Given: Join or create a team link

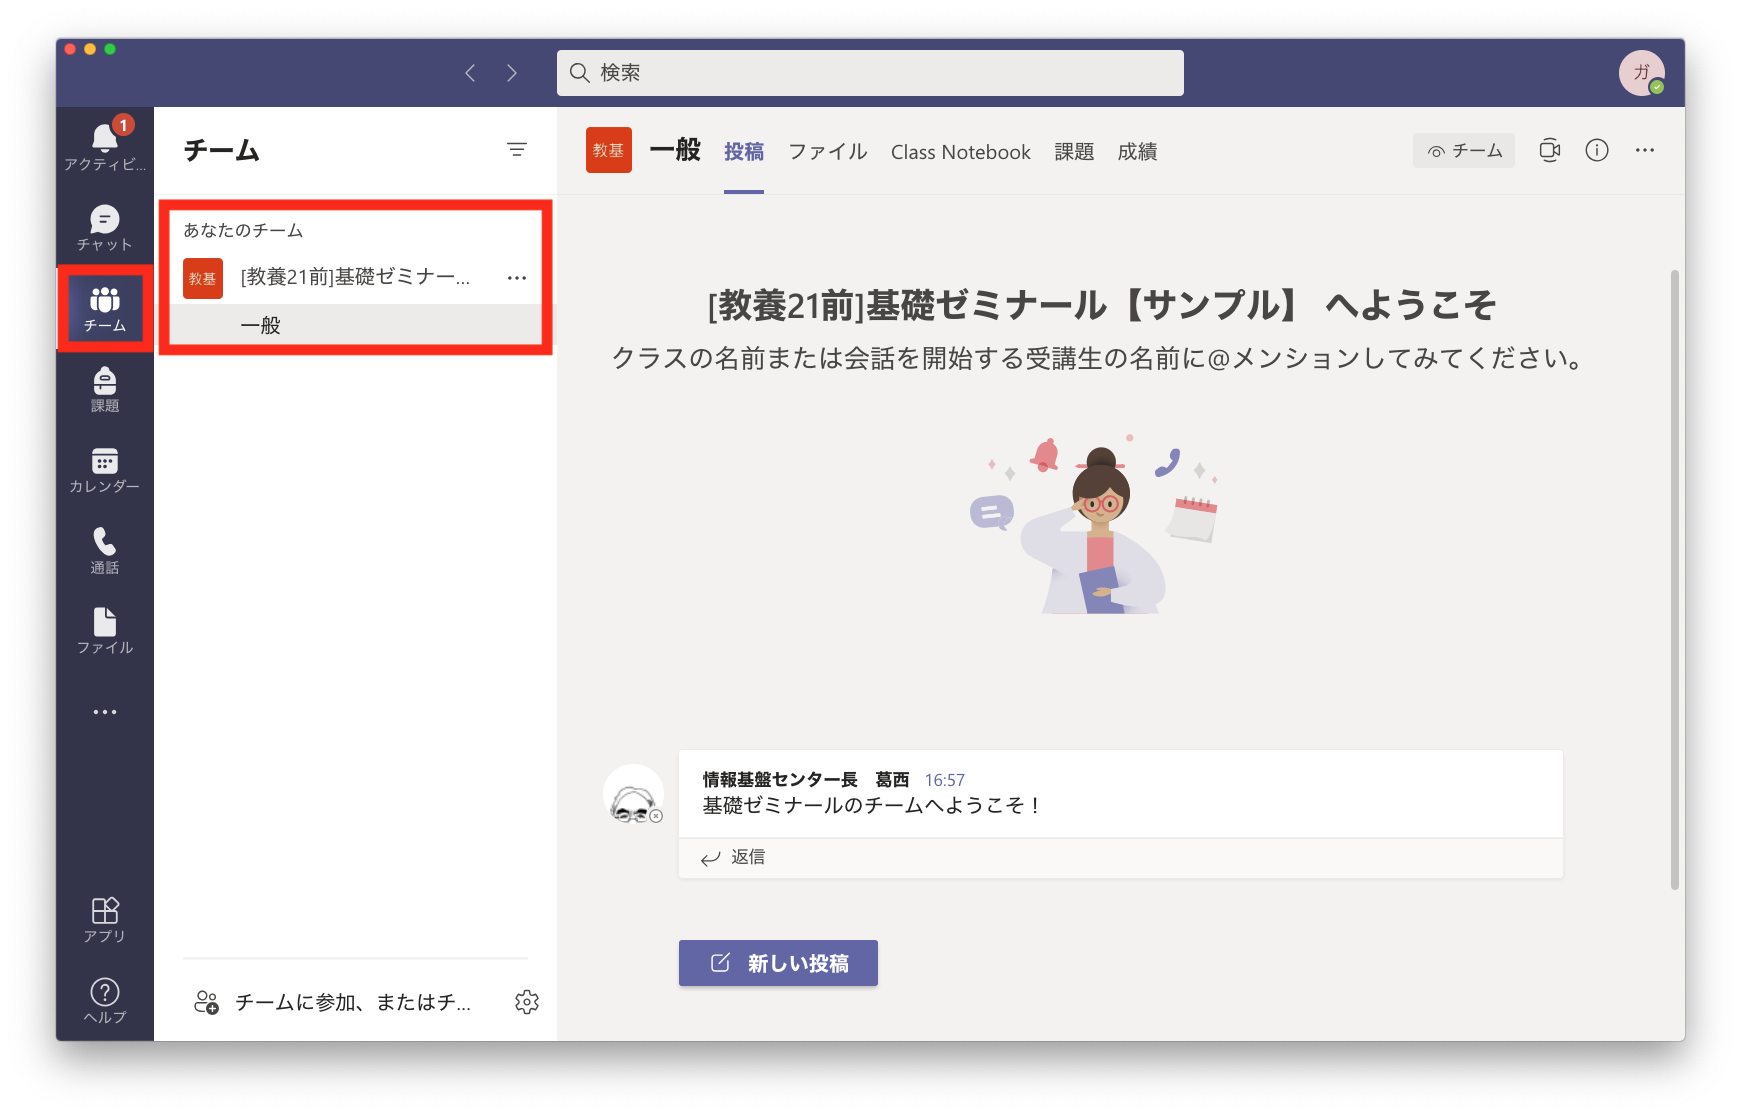Looking at the screenshot, I should [x=332, y=1002].
